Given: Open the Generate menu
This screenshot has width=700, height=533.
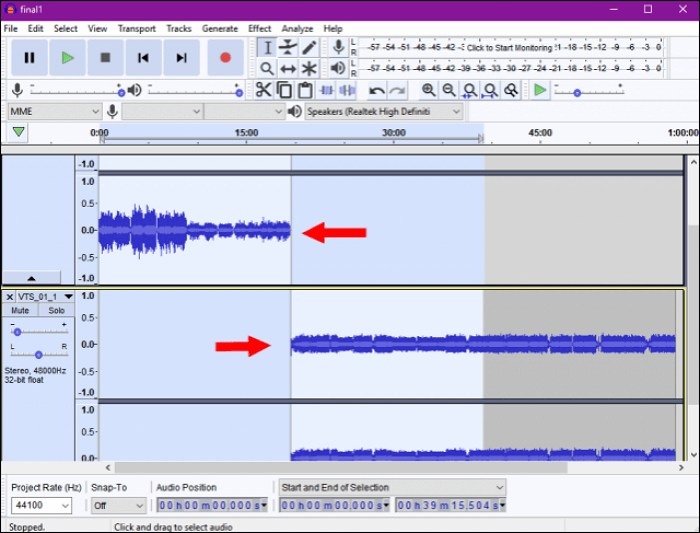Looking at the screenshot, I should pos(220,29).
